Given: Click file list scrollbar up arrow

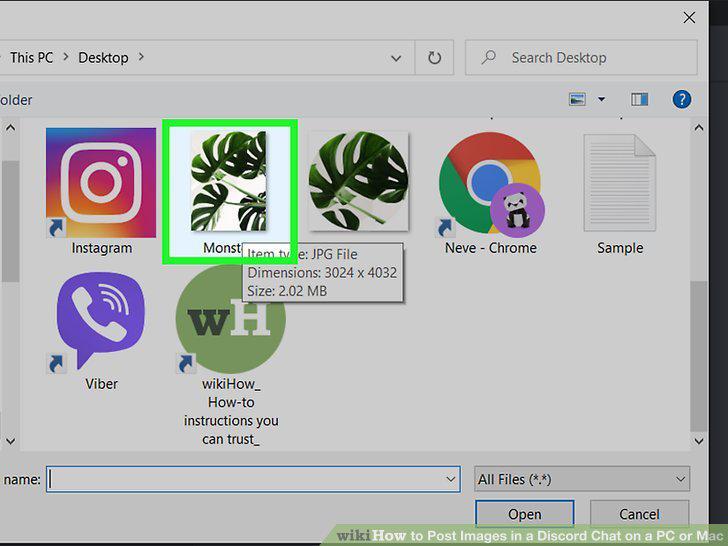Looking at the screenshot, I should [699, 128].
